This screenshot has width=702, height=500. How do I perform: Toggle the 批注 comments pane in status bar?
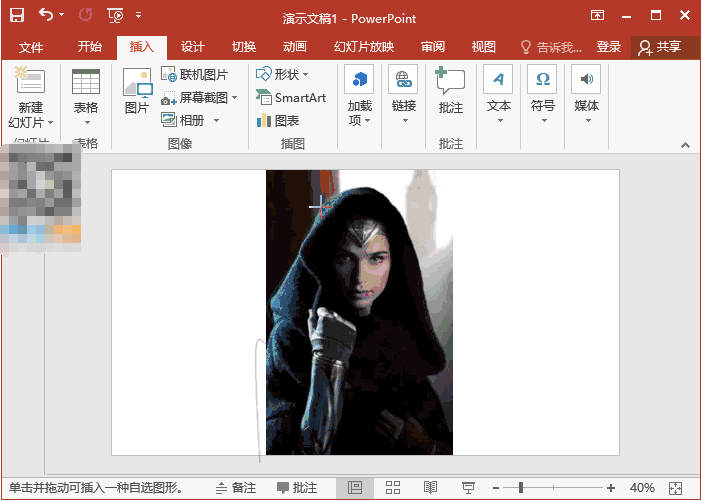297,487
